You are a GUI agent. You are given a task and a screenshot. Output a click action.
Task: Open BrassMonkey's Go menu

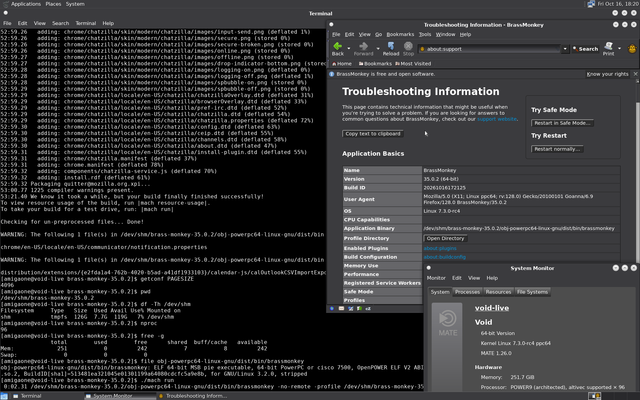[378, 34]
